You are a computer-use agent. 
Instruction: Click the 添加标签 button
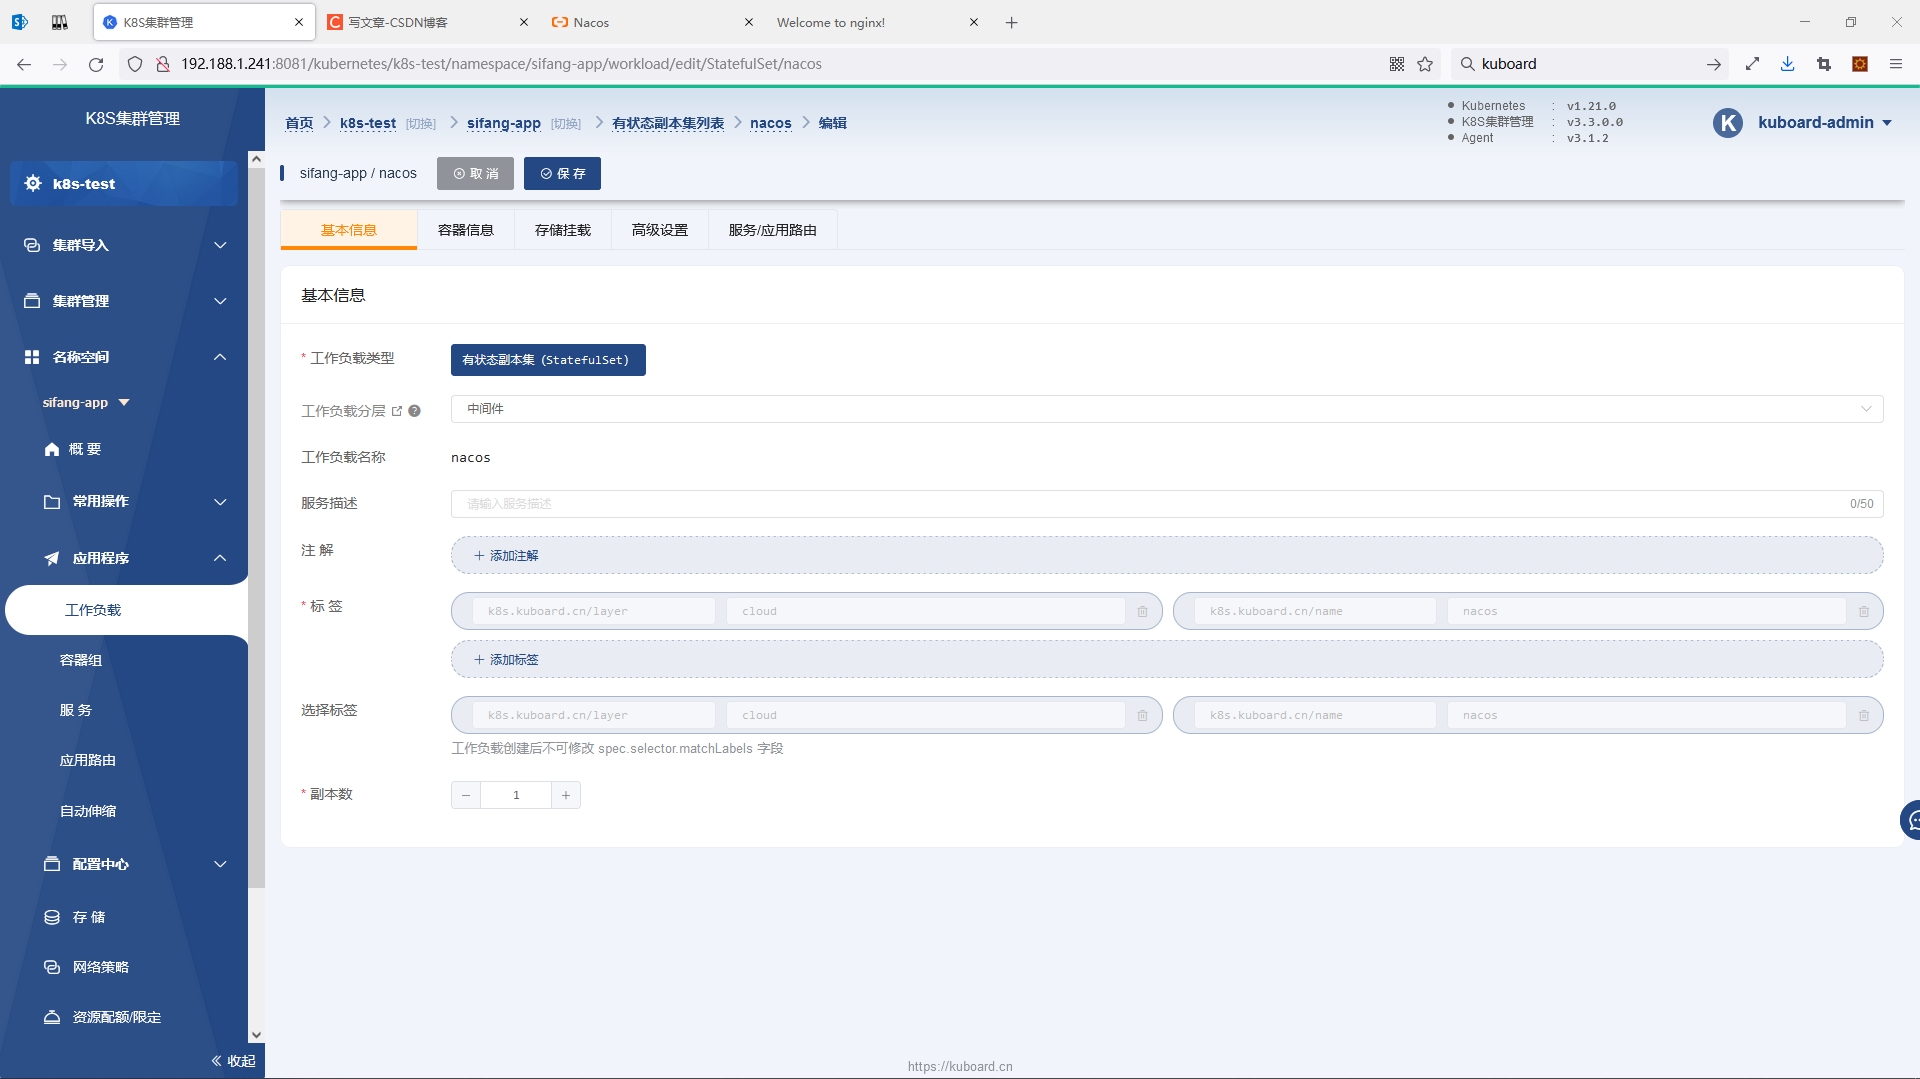(x=1167, y=659)
